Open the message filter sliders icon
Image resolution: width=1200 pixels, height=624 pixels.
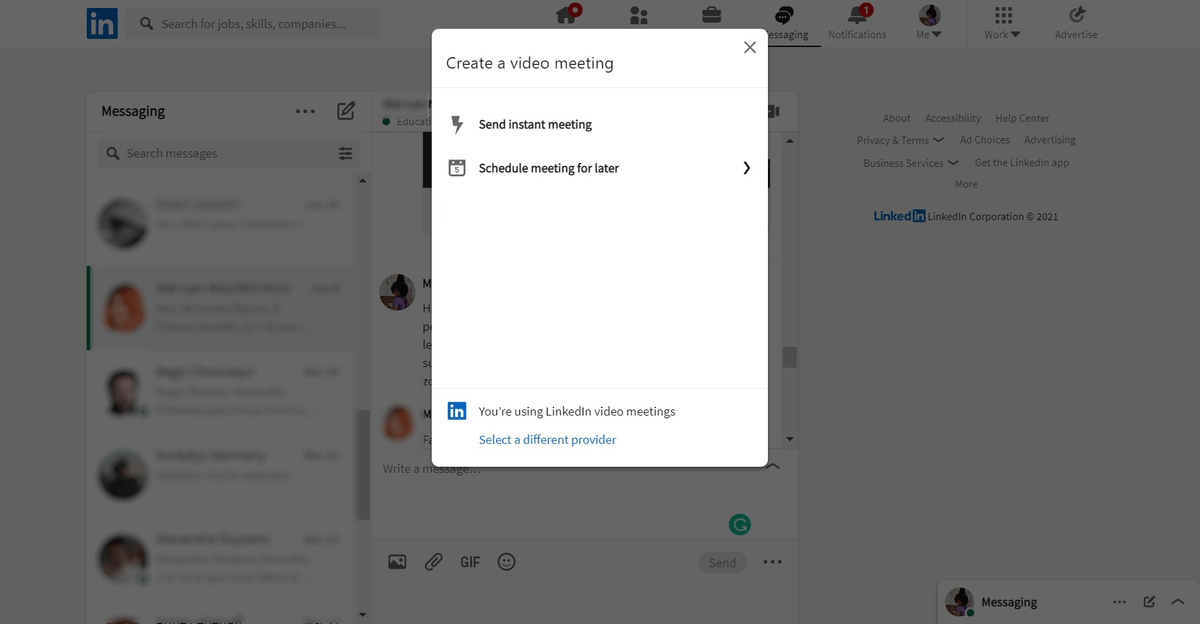[x=345, y=153]
